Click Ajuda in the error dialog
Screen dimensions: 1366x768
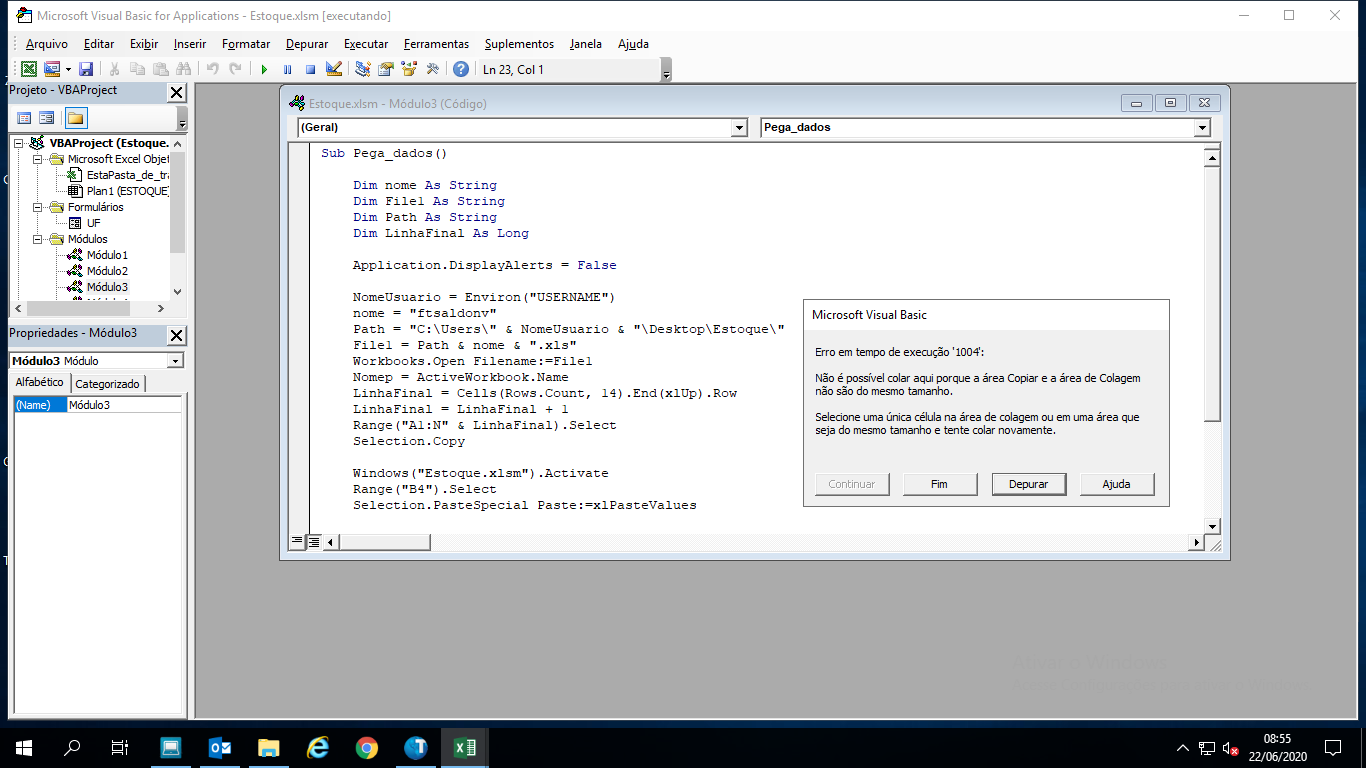coord(1116,484)
